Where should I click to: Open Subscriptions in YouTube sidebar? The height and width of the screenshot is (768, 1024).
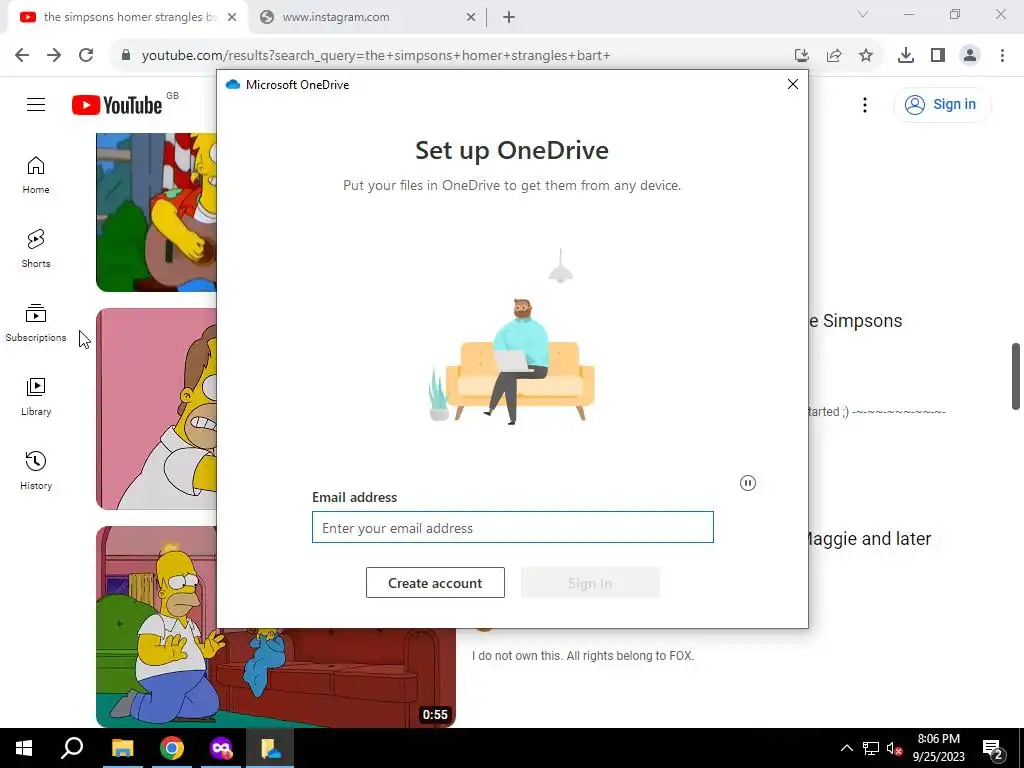point(36,323)
